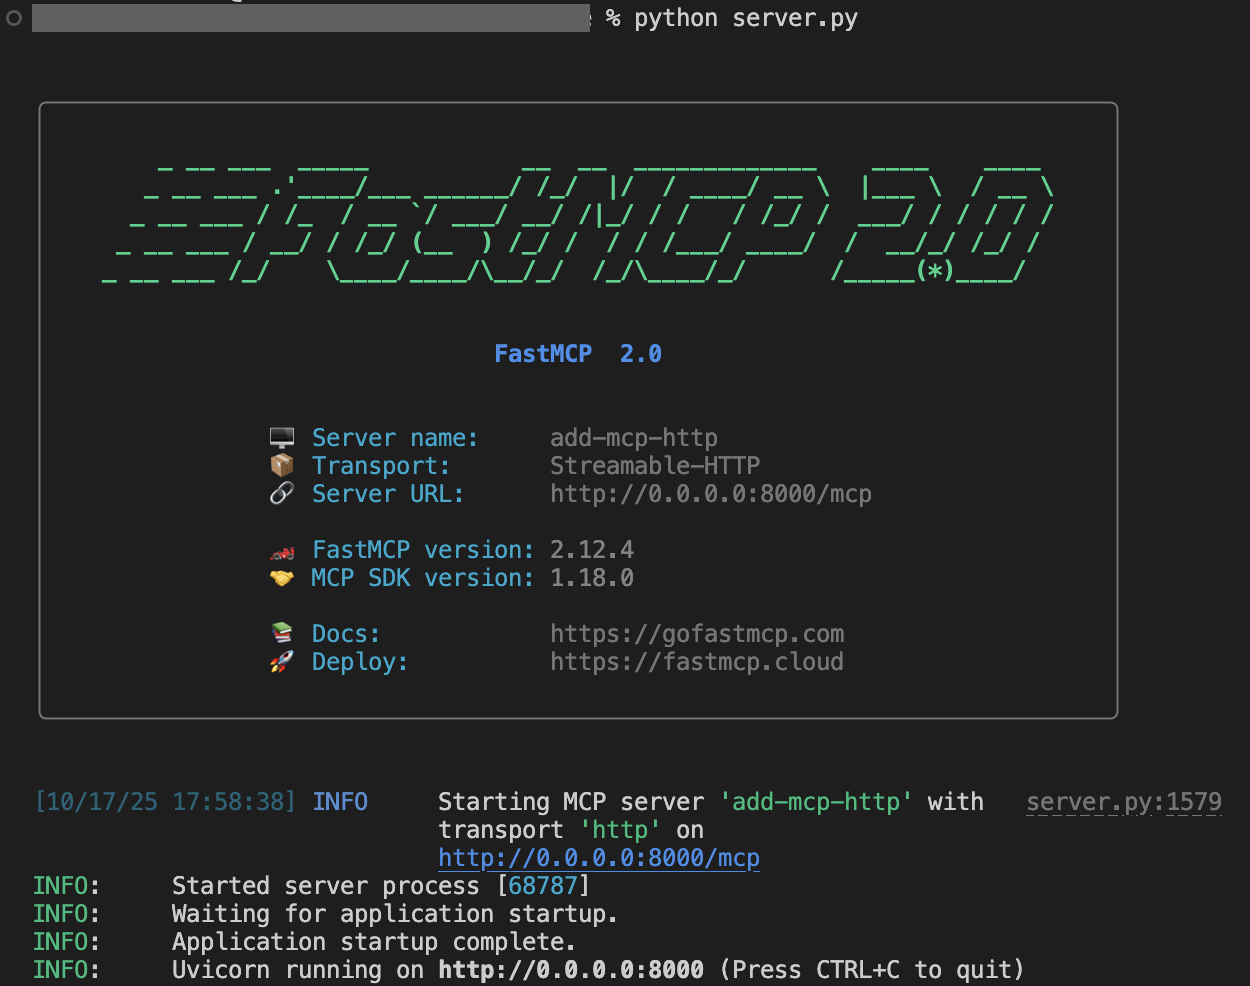Screen dimensions: 1250x986
Task: Click the 'python server.py' command text
Action: tap(746, 19)
